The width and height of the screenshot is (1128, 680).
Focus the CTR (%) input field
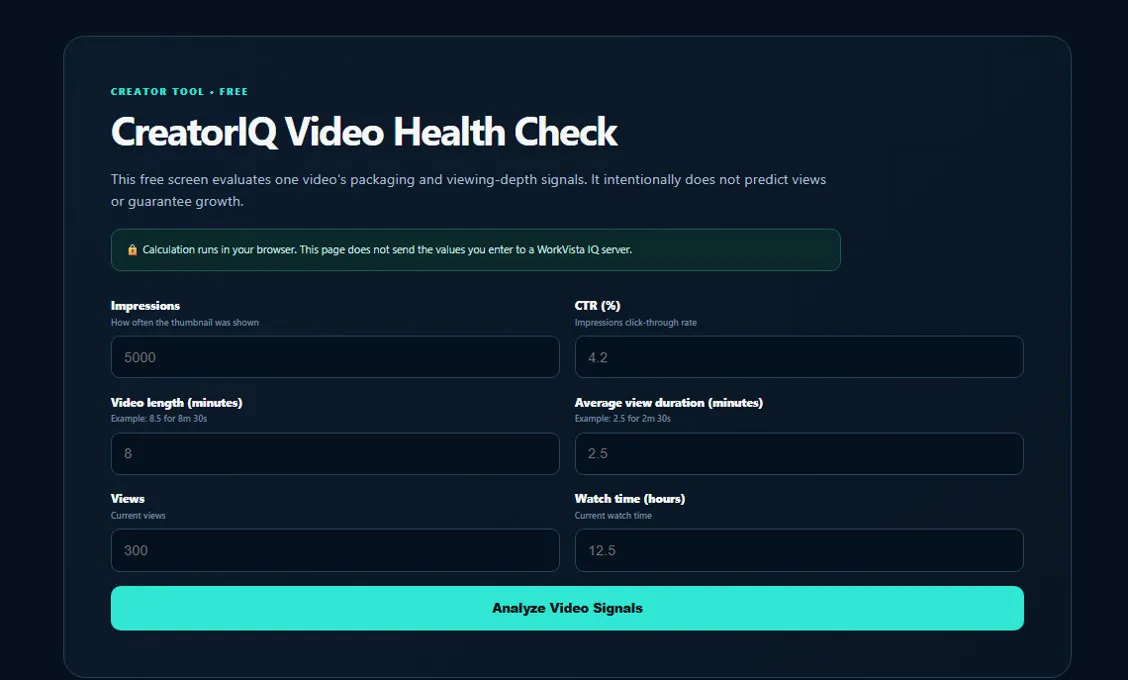[x=799, y=357]
